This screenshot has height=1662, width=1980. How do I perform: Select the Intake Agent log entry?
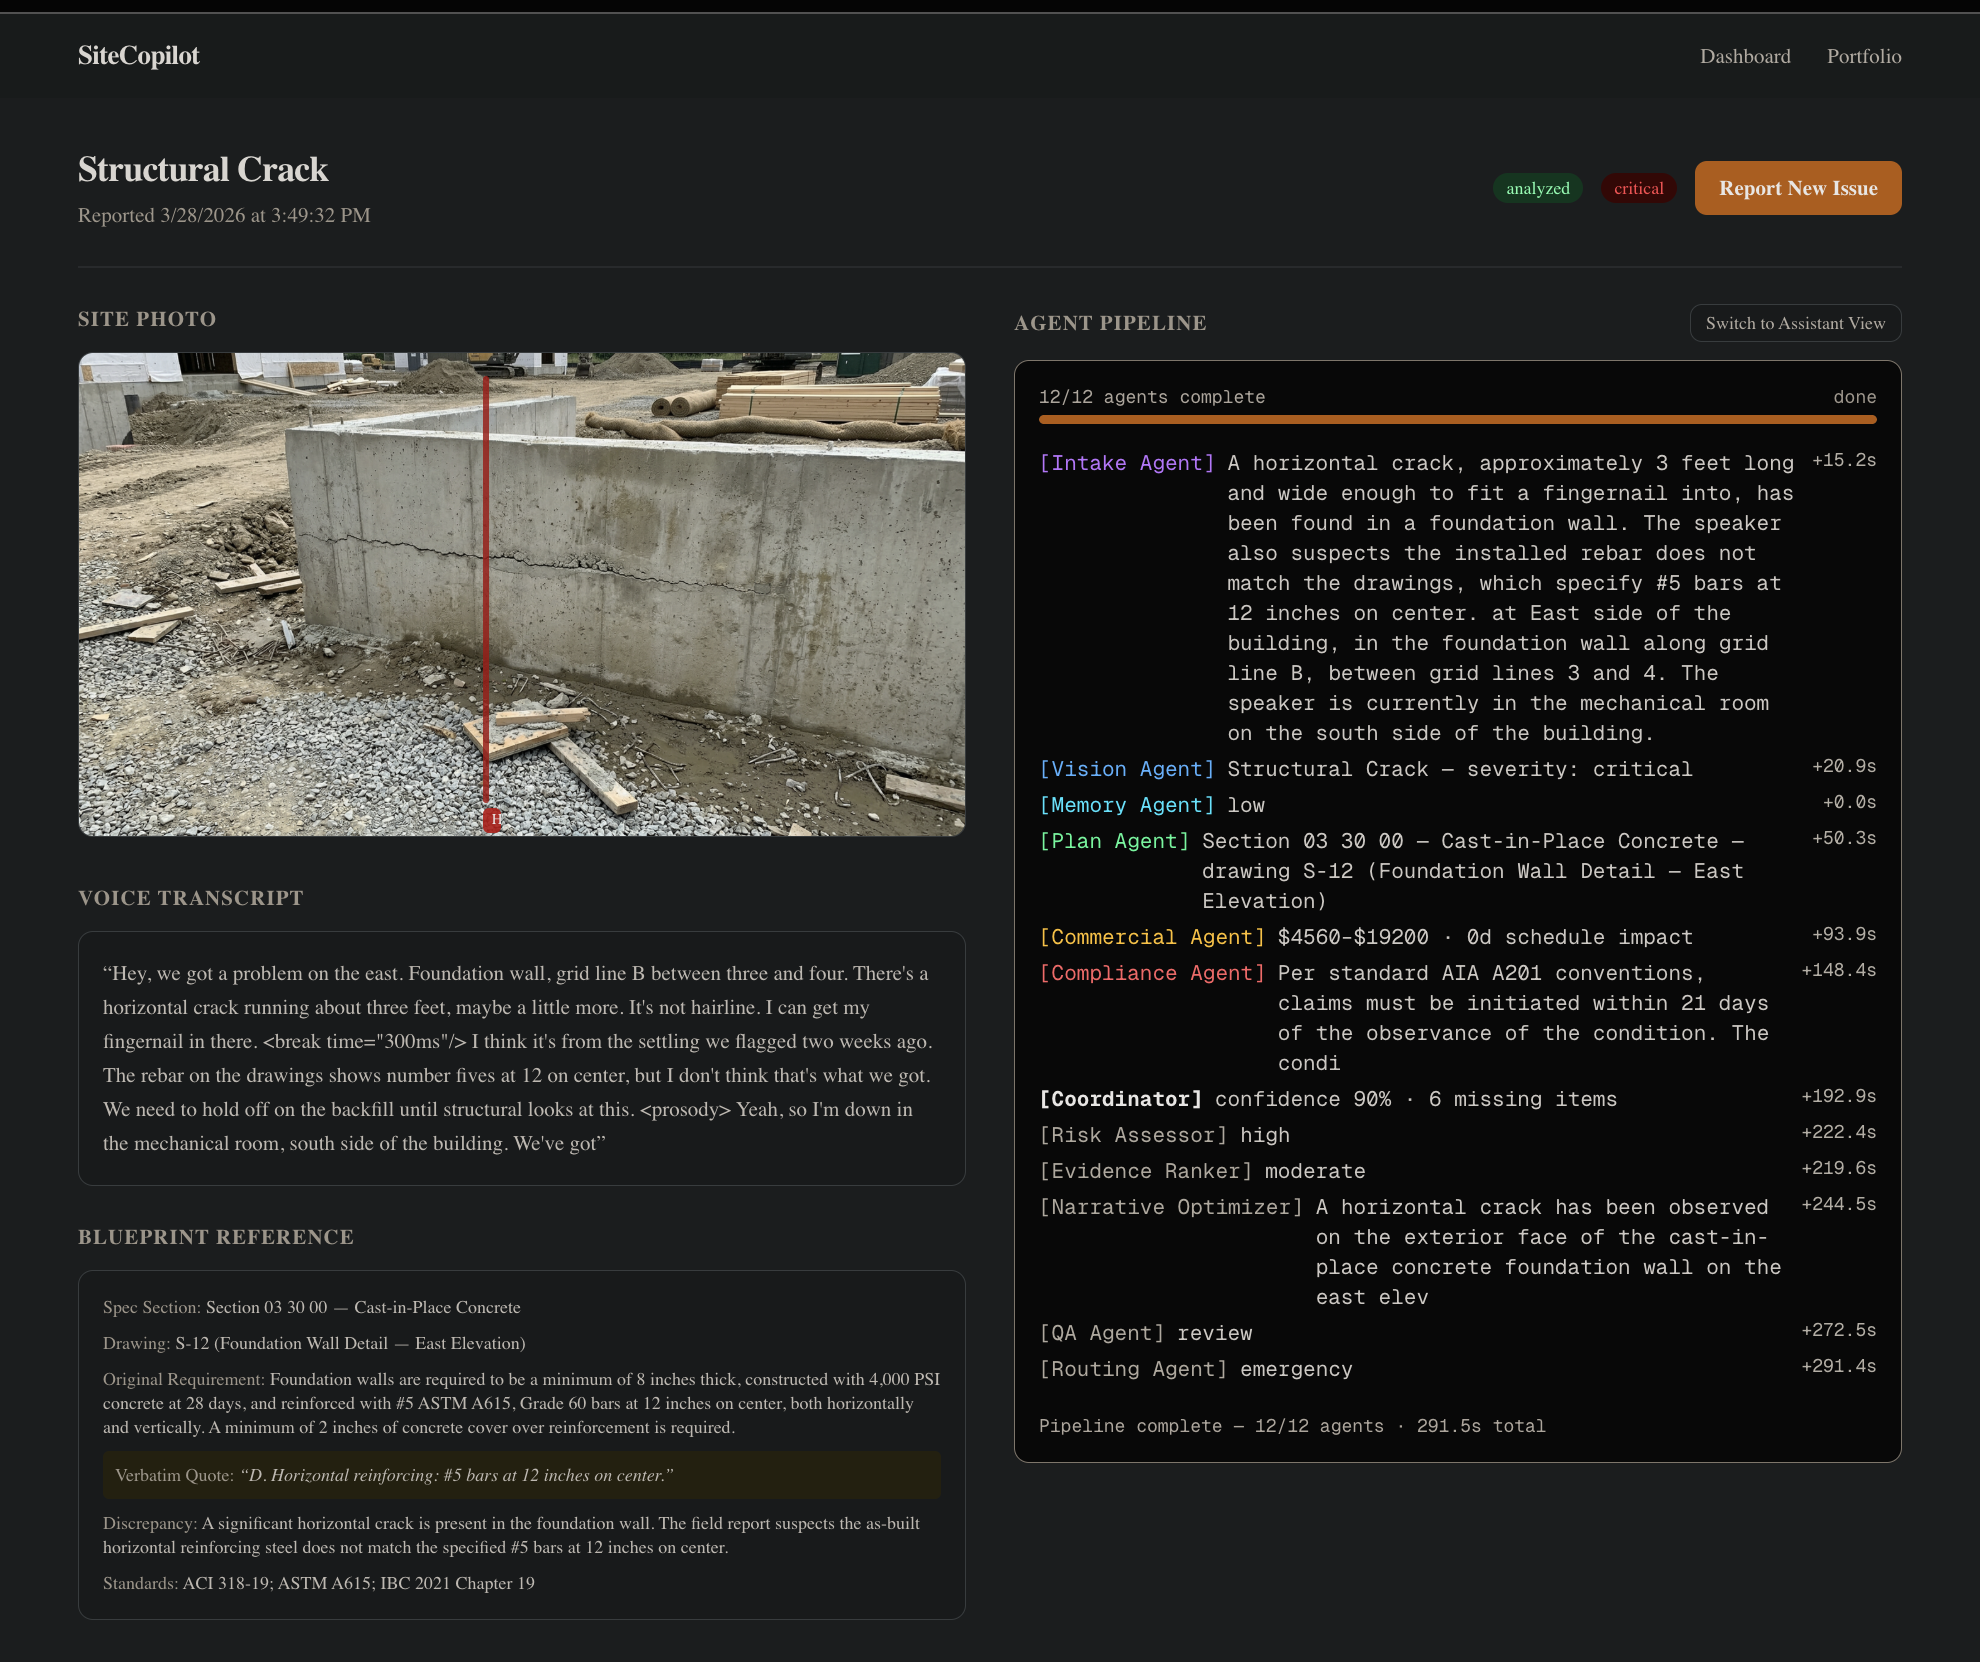[1126, 463]
